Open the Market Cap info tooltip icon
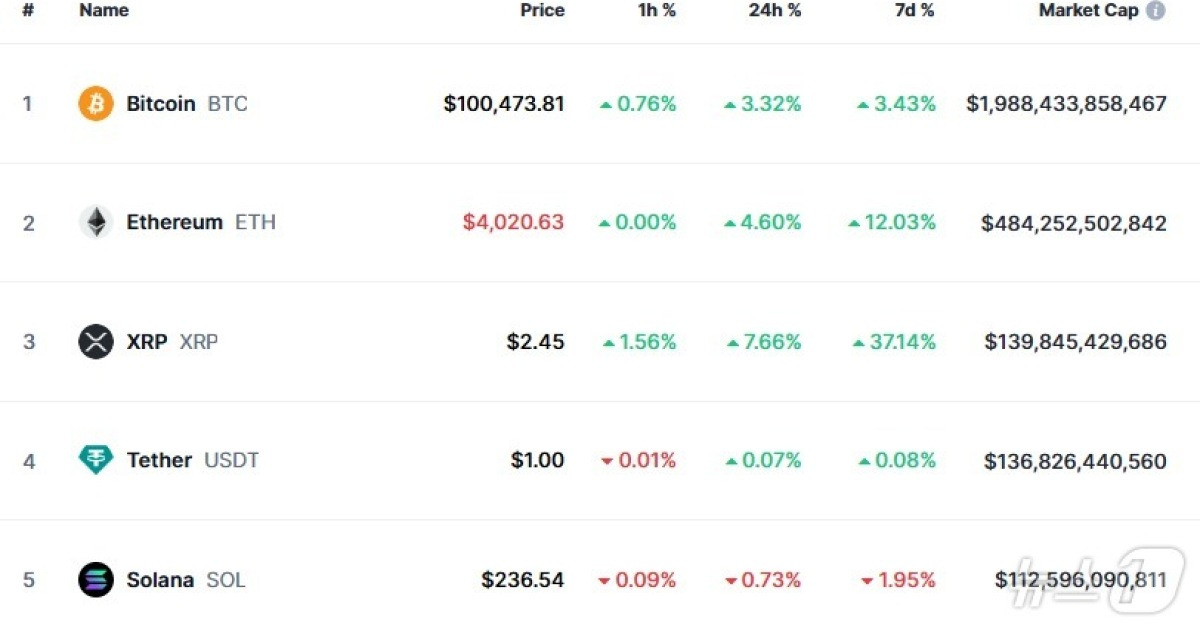 pos(1158,10)
